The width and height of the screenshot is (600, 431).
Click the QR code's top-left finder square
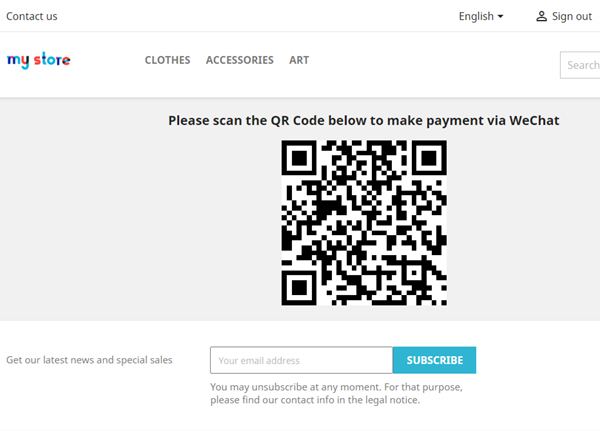(299, 158)
